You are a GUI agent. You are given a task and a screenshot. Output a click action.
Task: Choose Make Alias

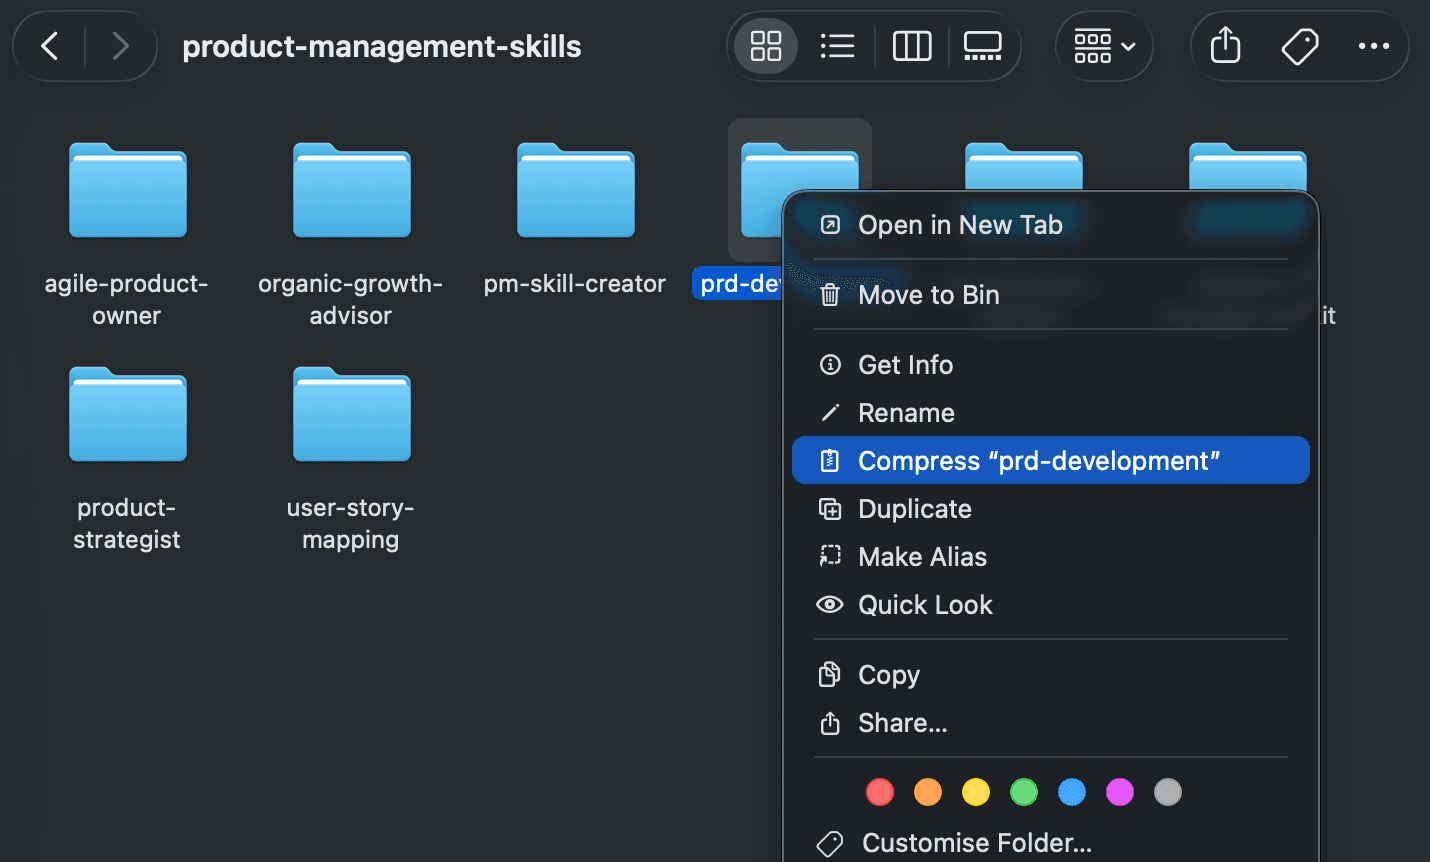[x=1050, y=557]
